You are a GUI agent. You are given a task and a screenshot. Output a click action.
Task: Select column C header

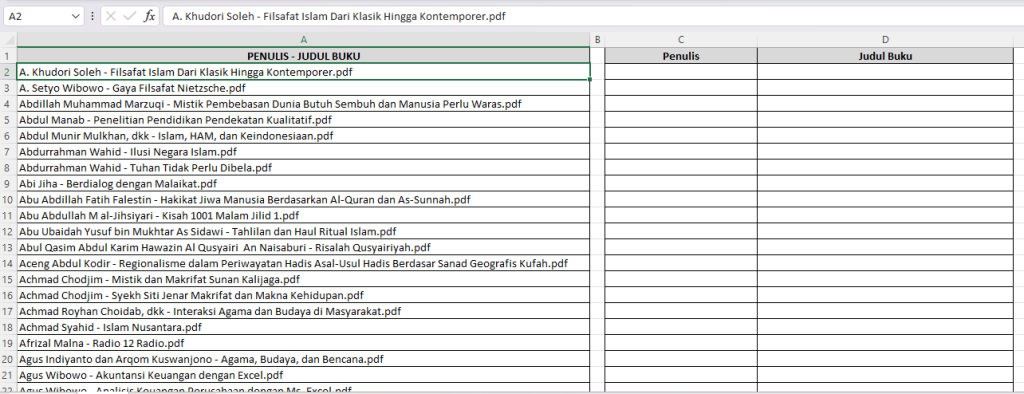coord(681,41)
